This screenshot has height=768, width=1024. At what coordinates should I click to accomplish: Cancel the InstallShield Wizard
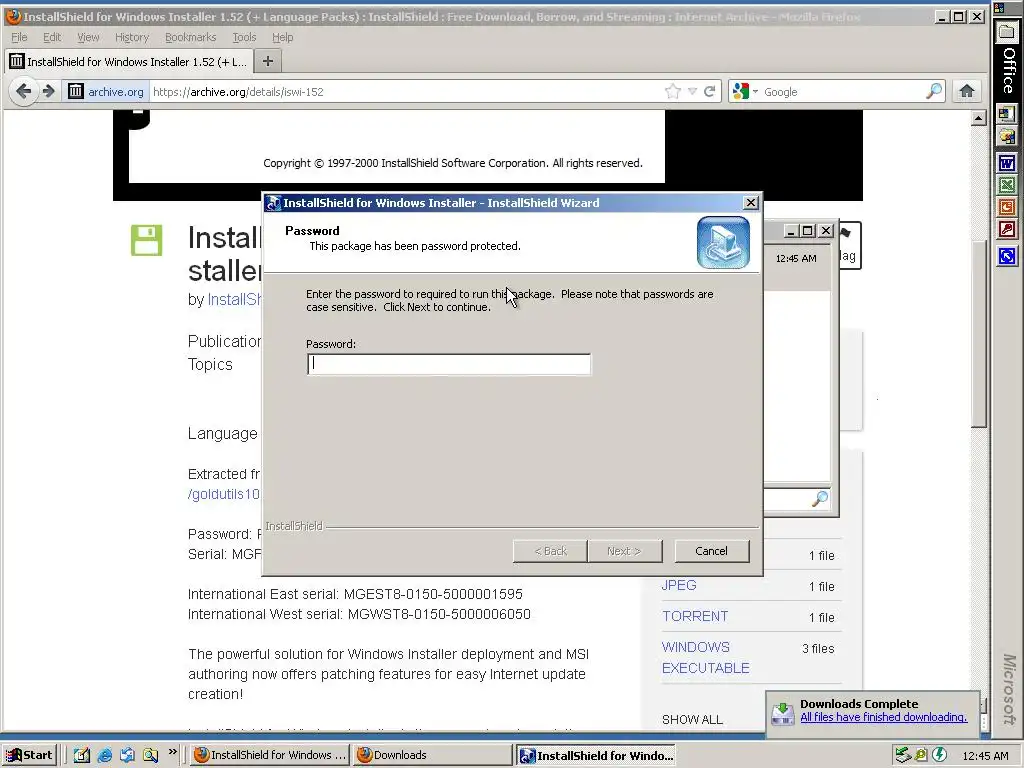point(711,551)
